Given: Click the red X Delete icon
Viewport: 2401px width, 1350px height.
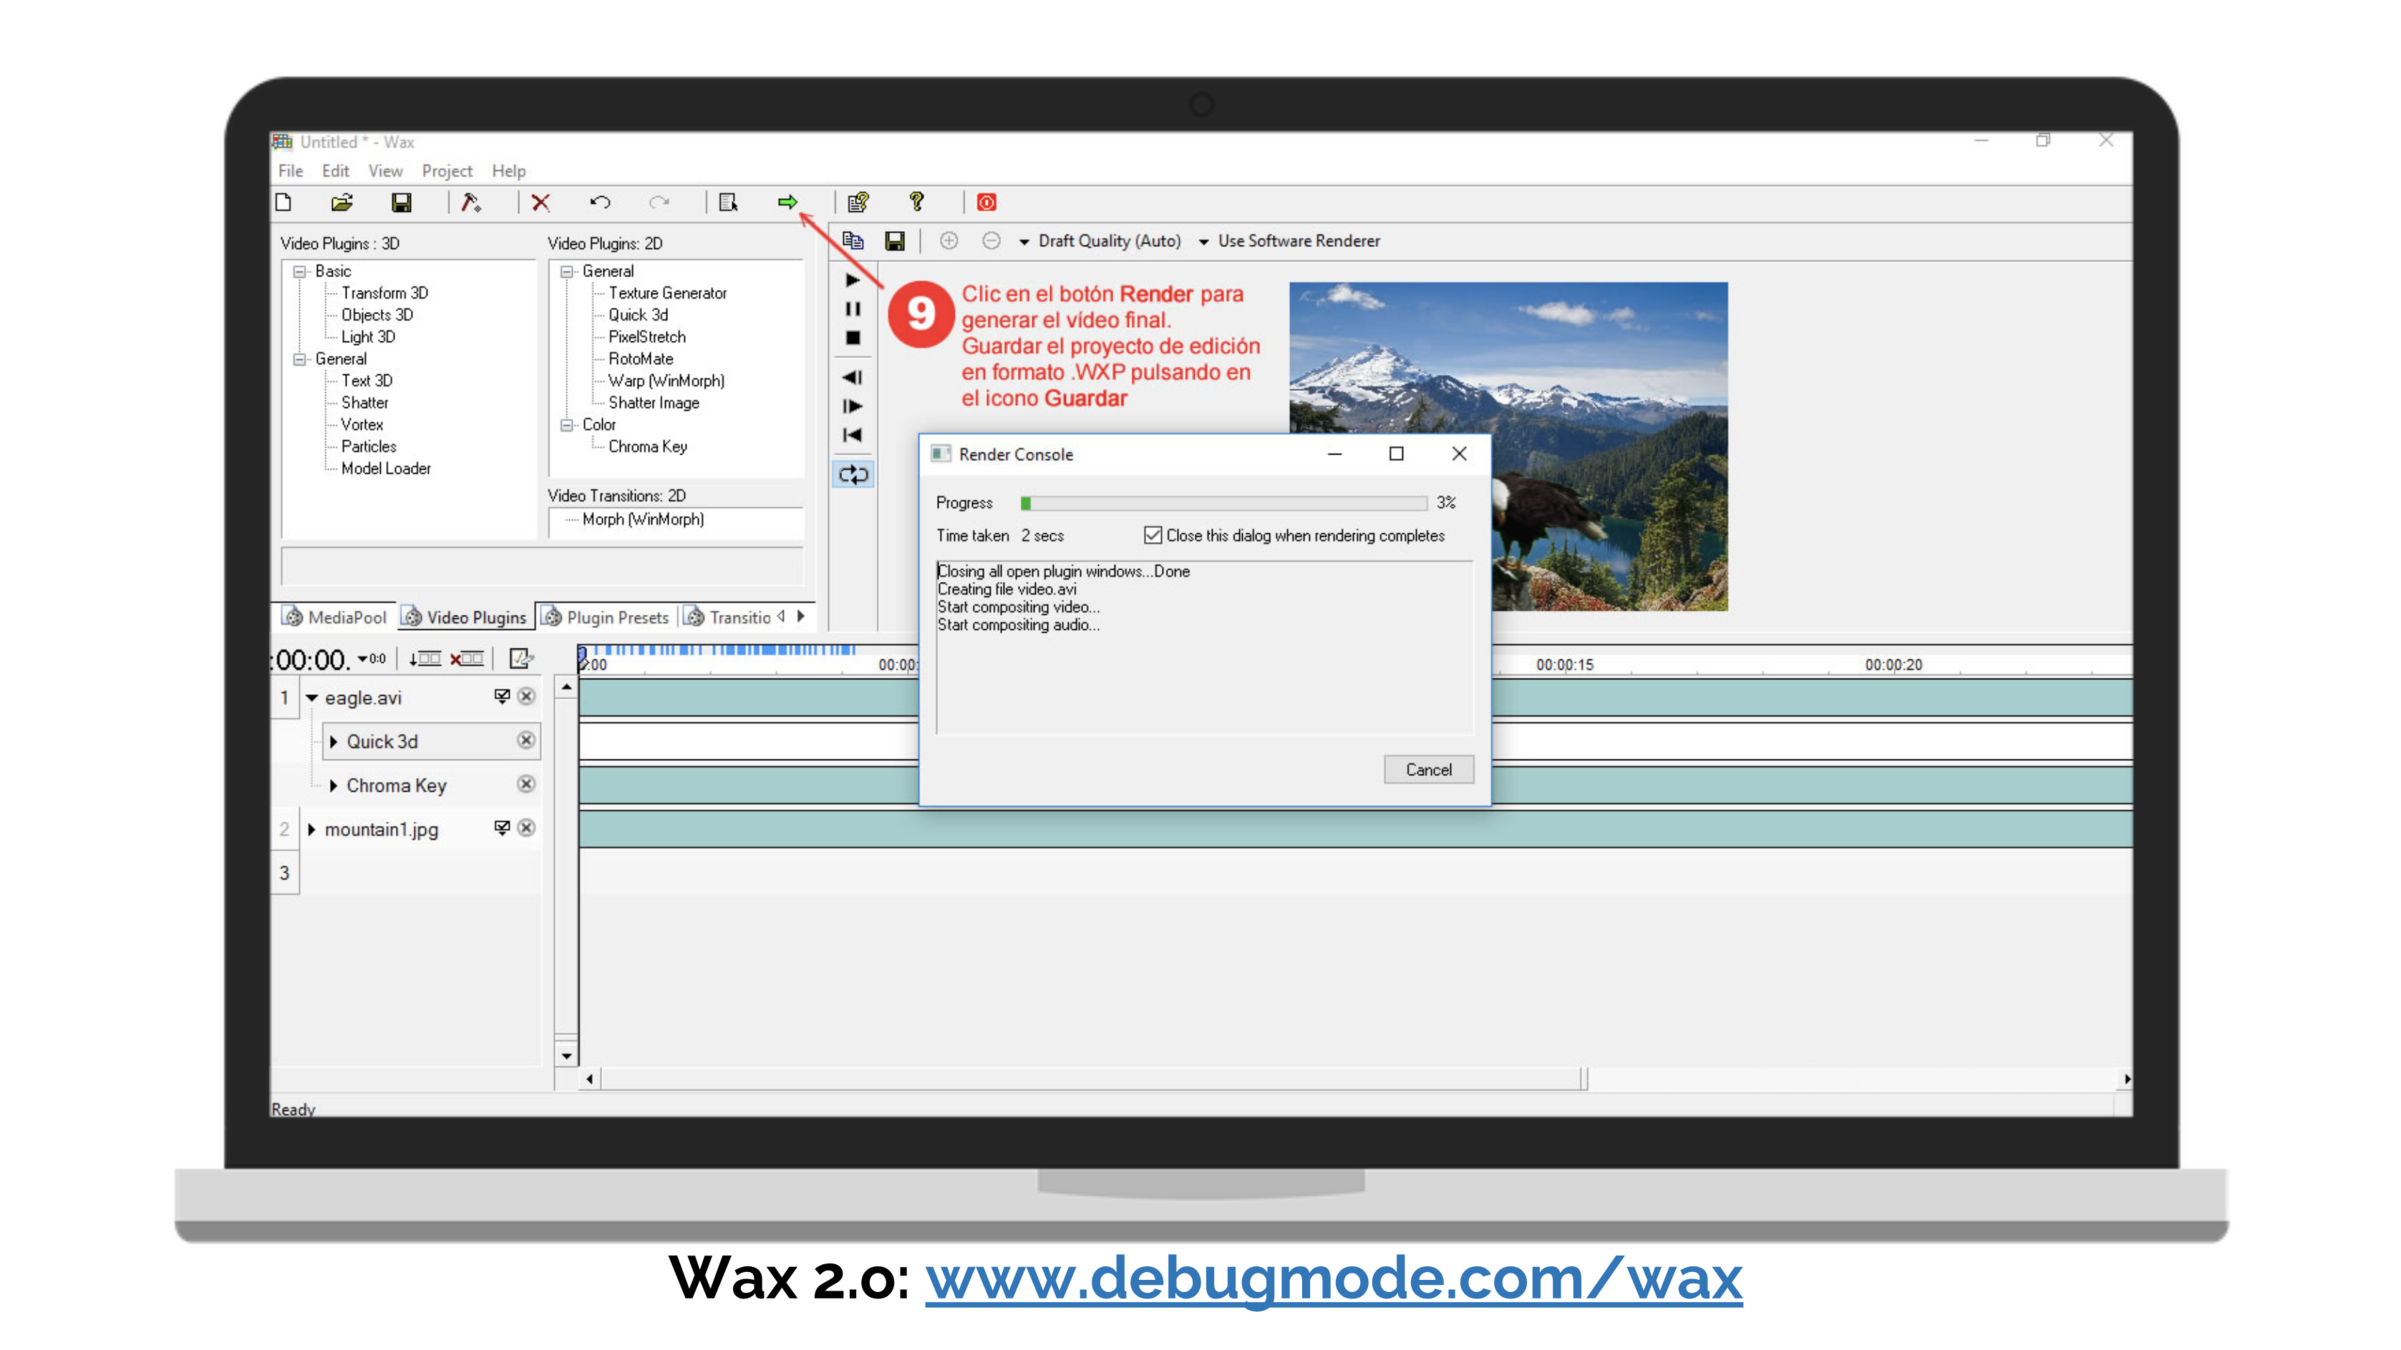Looking at the screenshot, I should [x=541, y=203].
